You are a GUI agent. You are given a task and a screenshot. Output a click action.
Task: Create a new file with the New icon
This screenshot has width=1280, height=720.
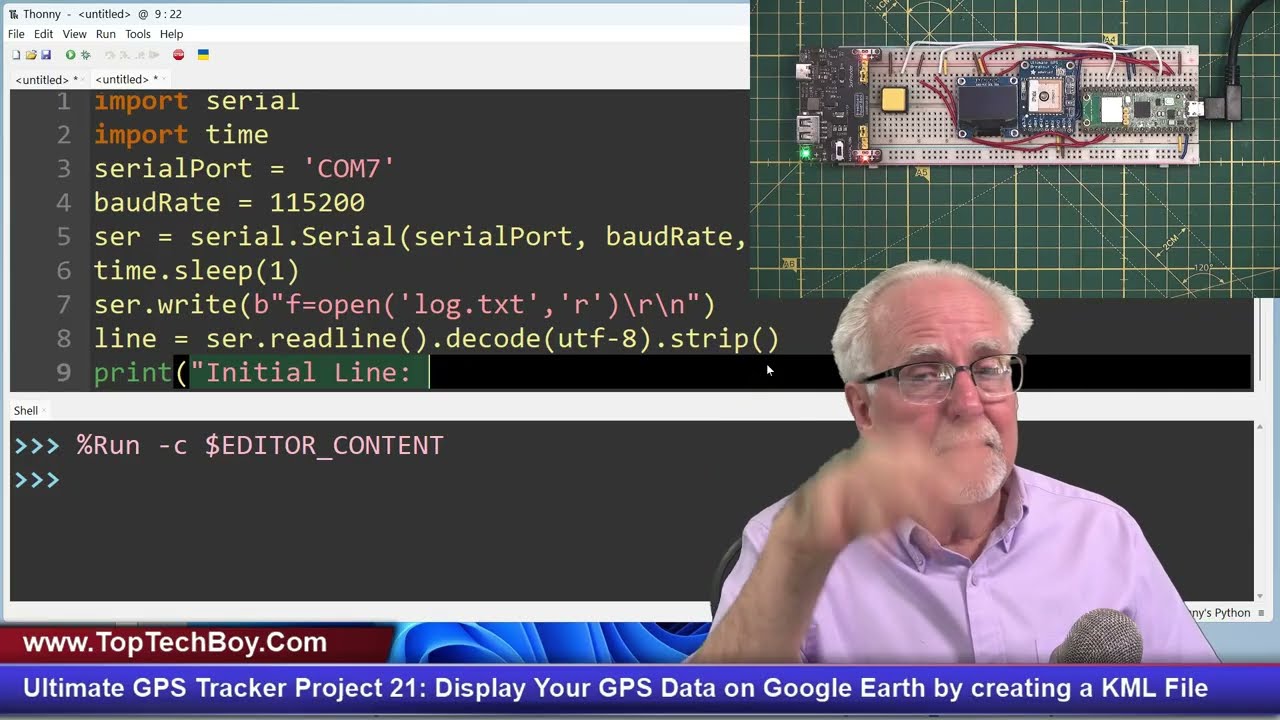coord(16,55)
